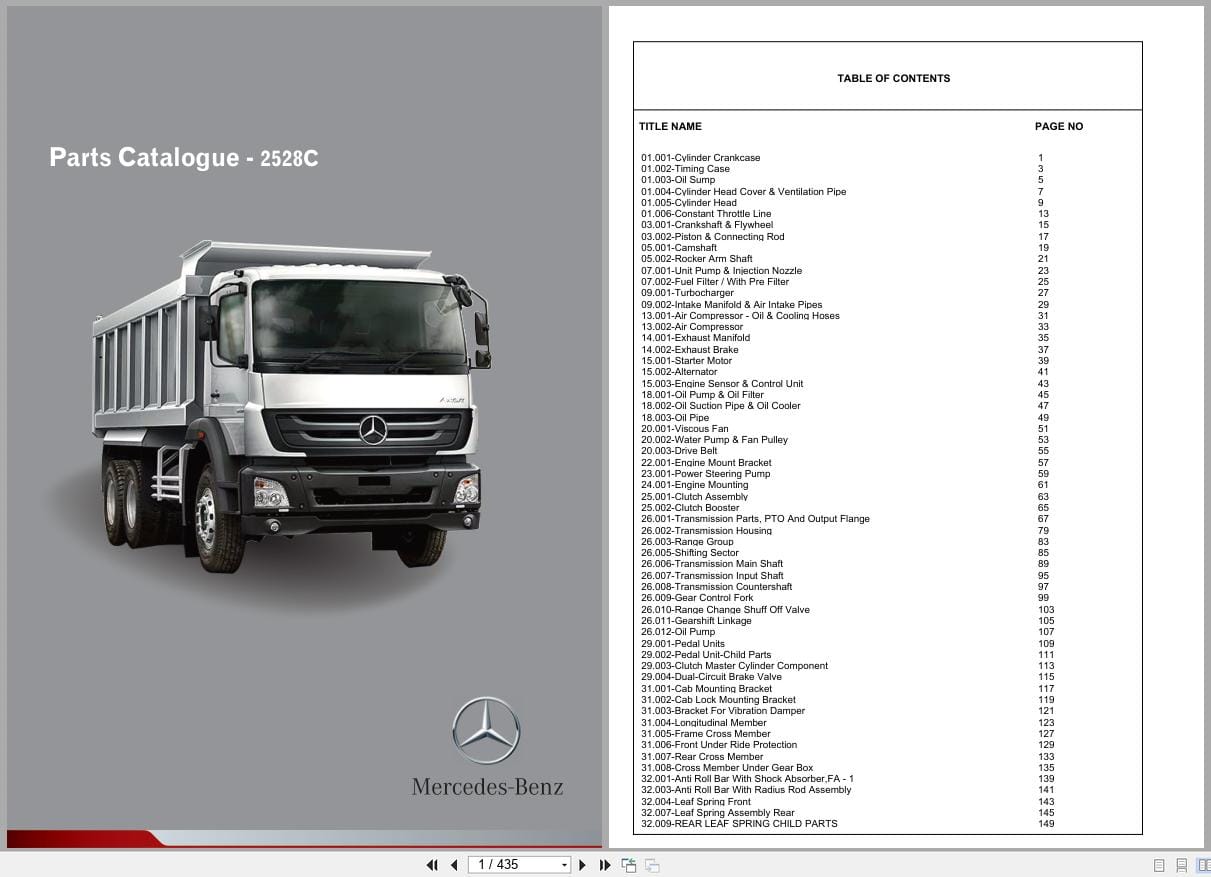Select entry '03.002-Piston & Connecting Rod'
The height and width of the screenshot is (877, 1211).
(713, 237)
